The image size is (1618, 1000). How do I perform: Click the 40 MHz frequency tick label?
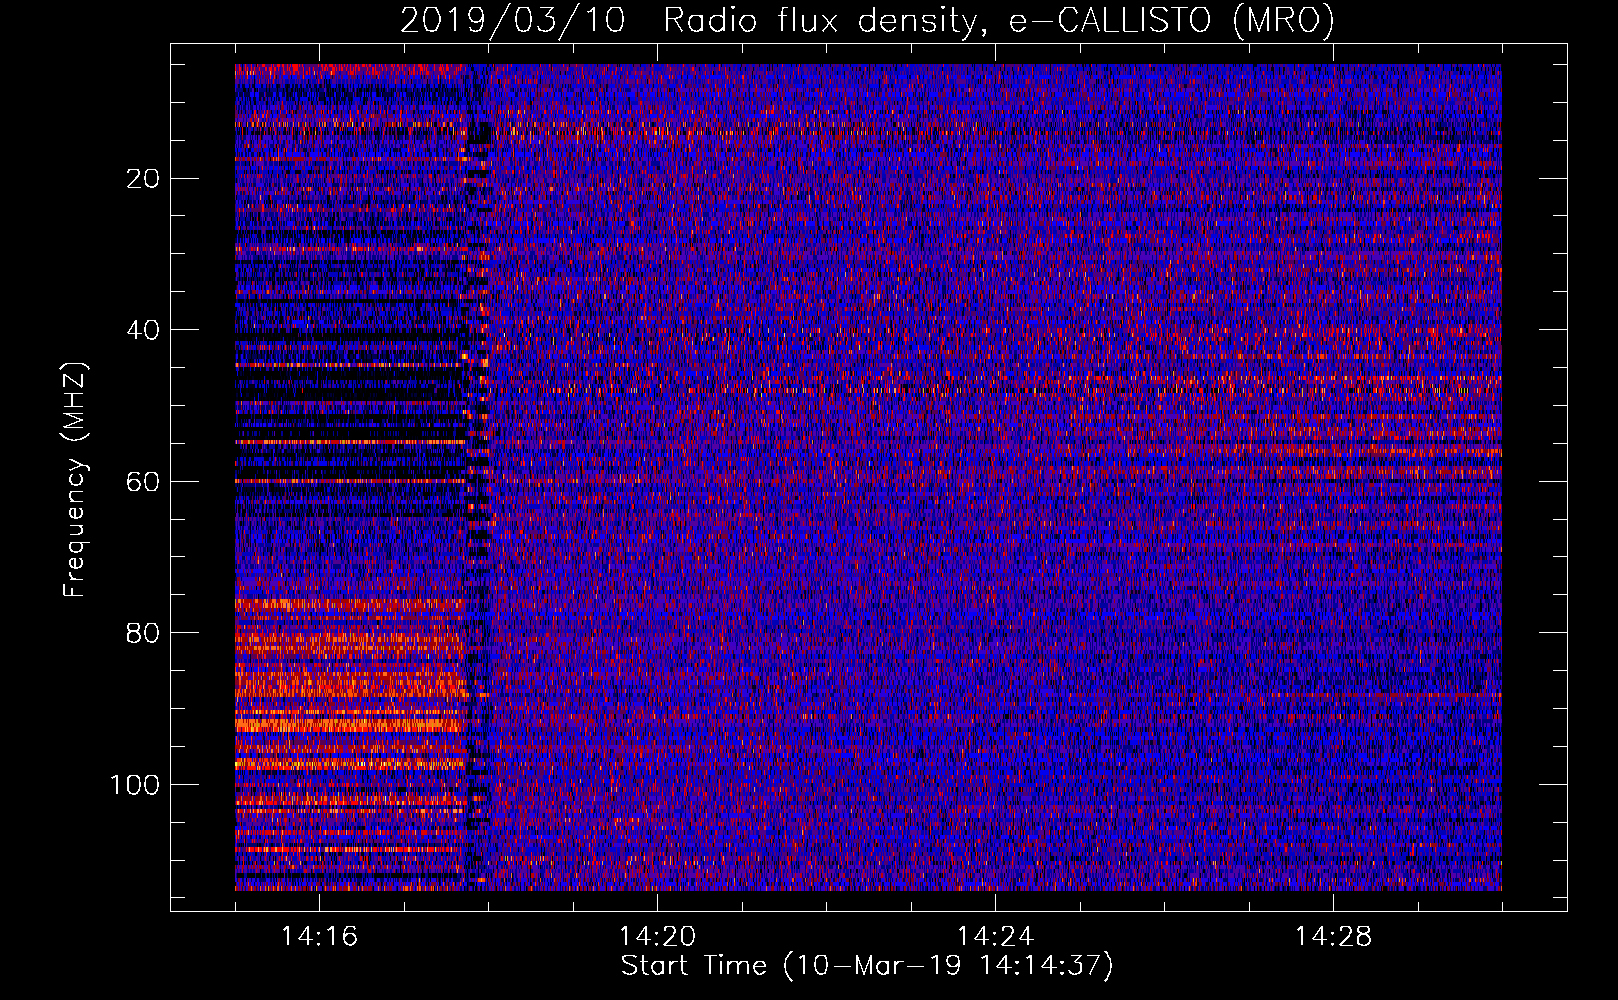[x=144, y=330]
